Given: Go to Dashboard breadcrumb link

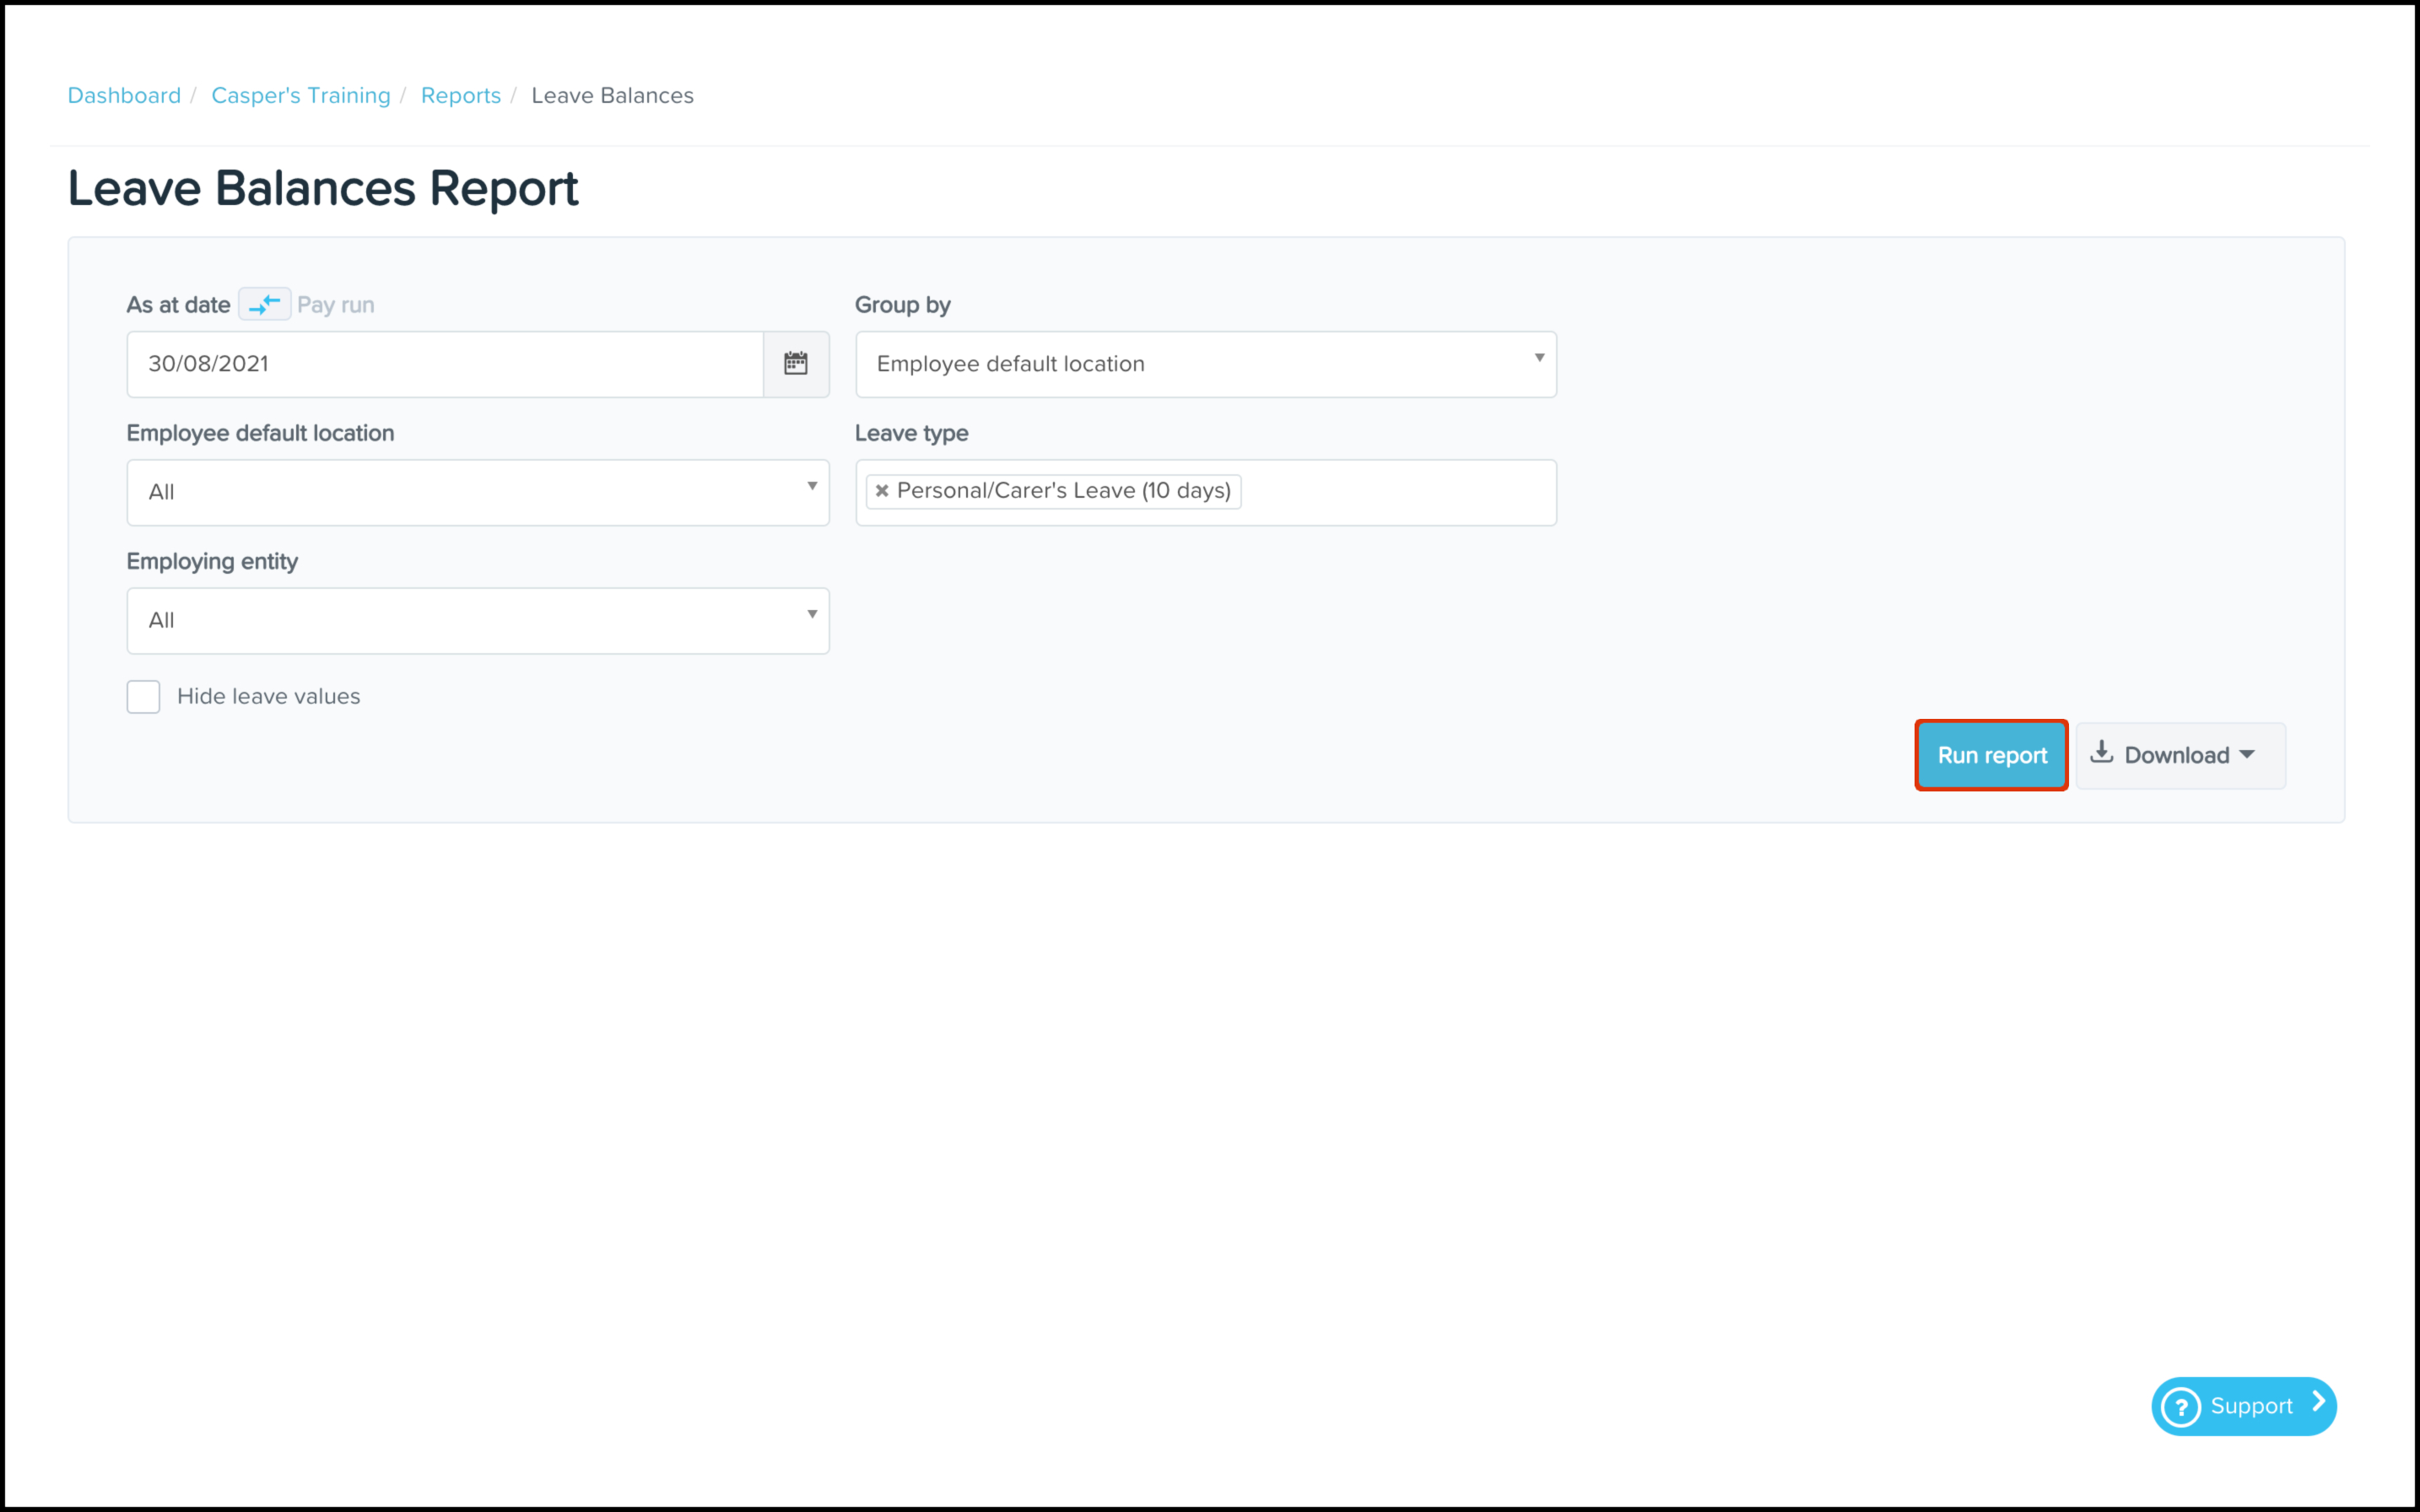Looking at the screenshot, I should [x=124, y=95].
